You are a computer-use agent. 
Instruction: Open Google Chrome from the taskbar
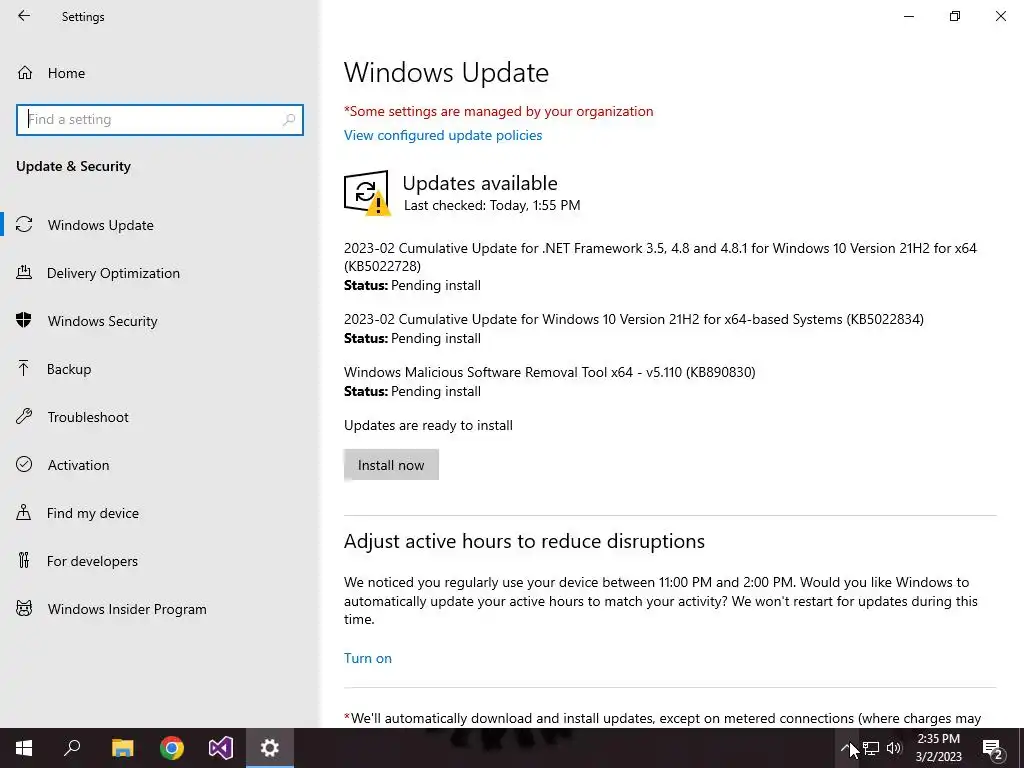click(x=172, y=748)
